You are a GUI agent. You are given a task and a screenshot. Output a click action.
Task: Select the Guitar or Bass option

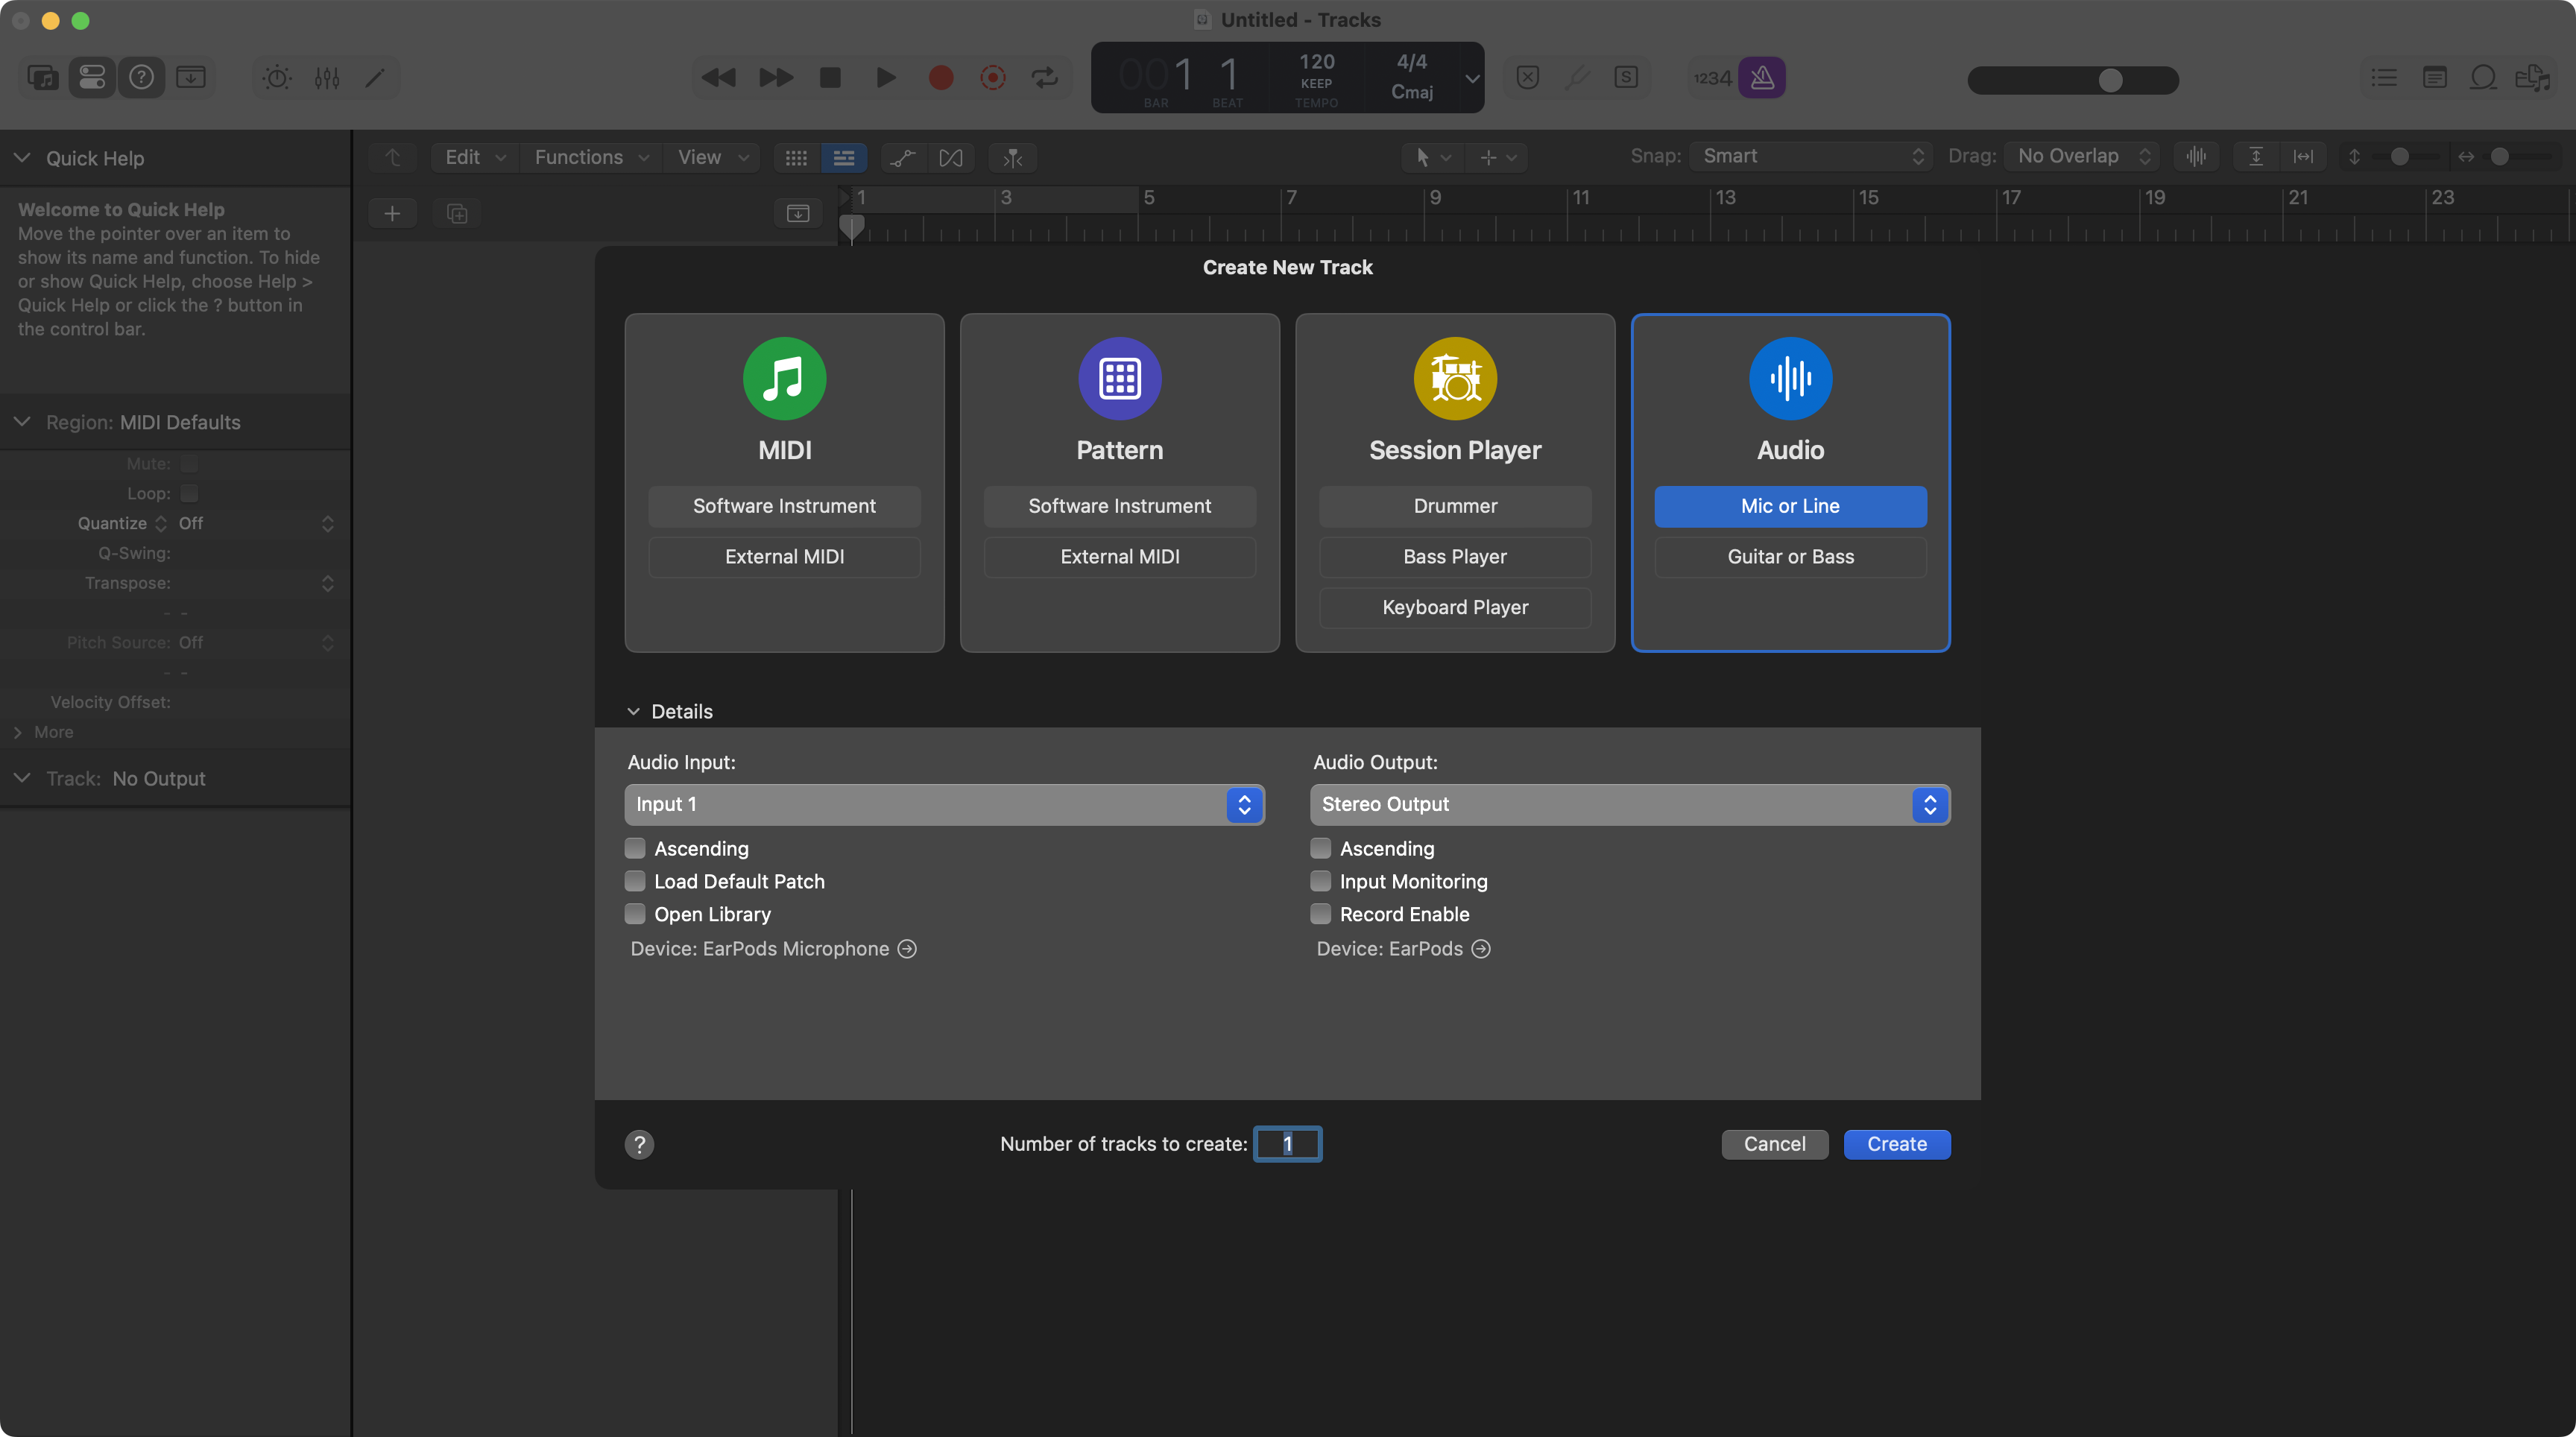coord(1790,557)
